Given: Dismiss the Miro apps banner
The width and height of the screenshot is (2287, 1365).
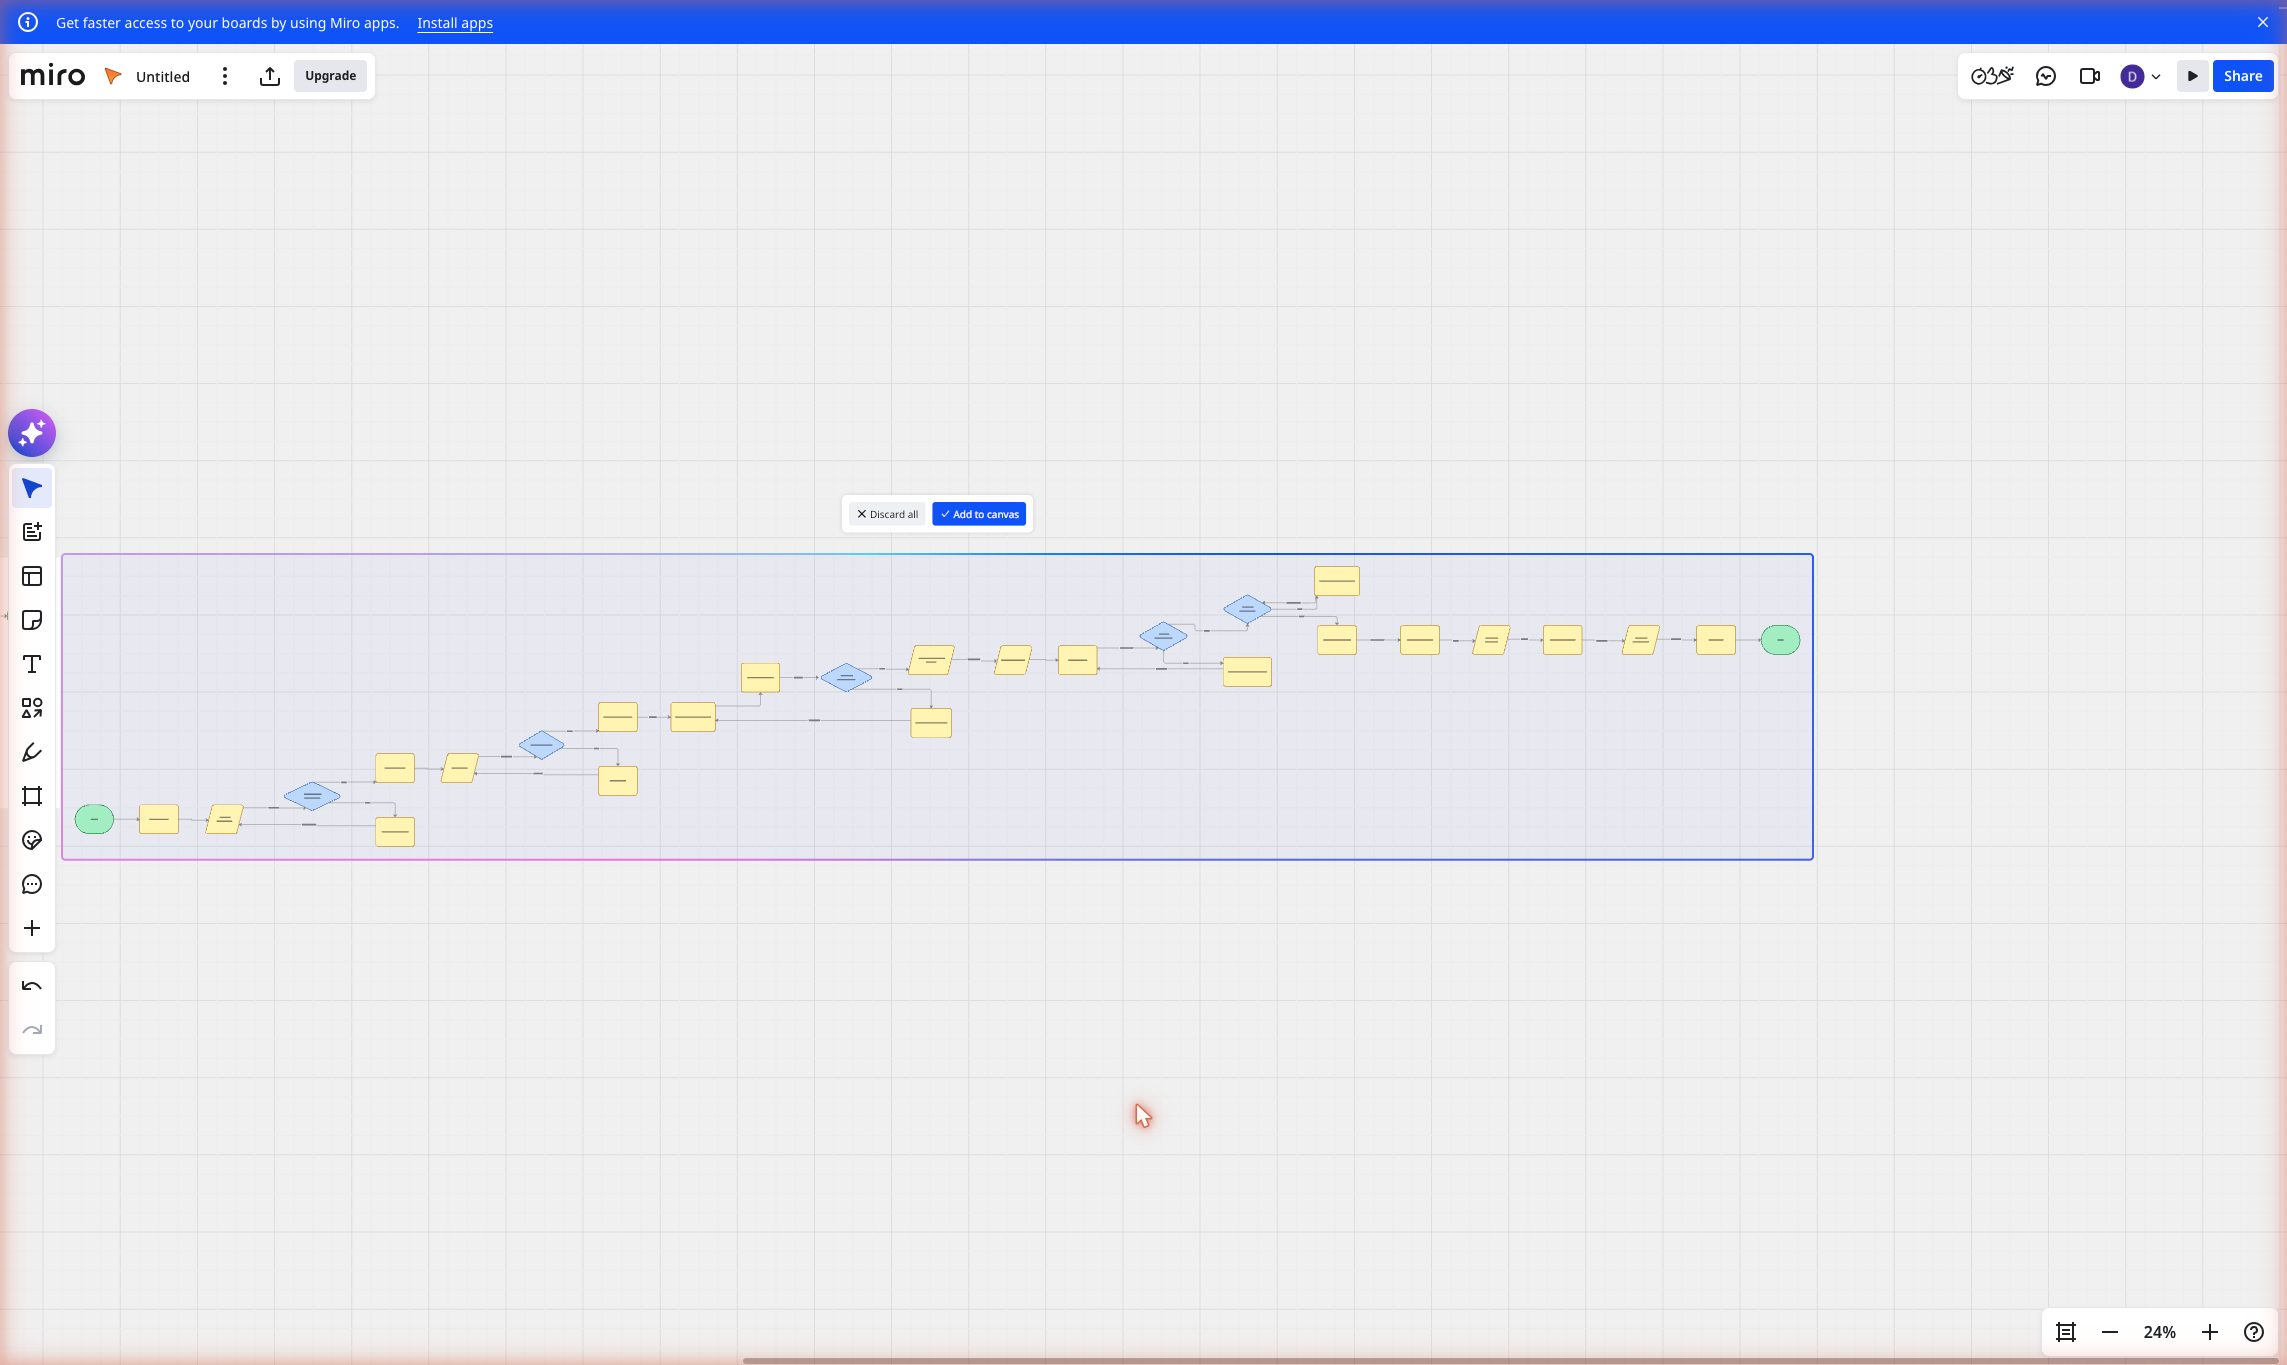Looking at the screenshot, I should [x=2263, y=22].
